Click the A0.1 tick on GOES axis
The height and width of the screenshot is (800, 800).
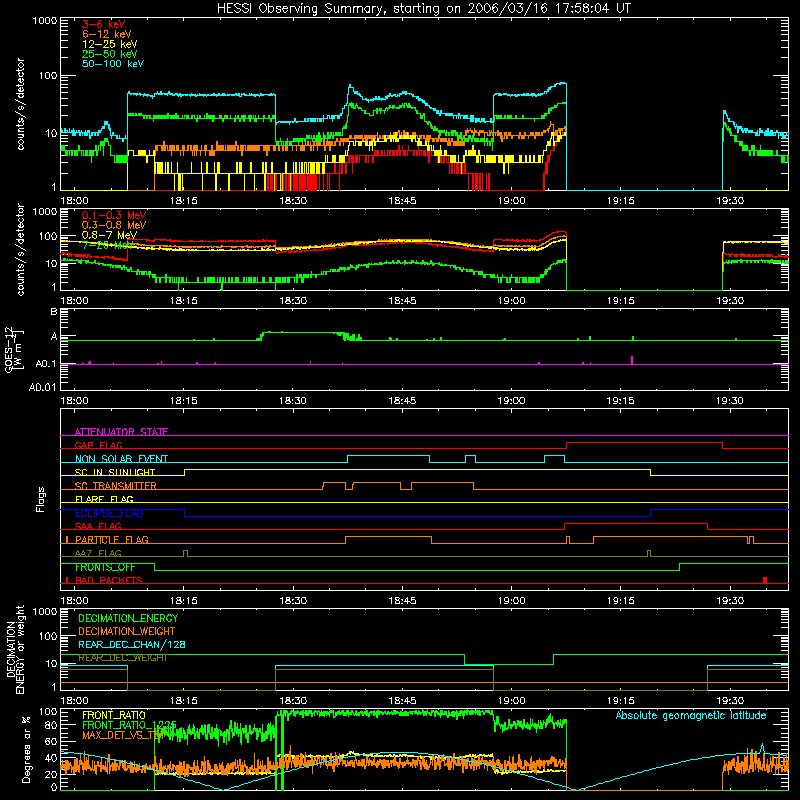(46, 364)
